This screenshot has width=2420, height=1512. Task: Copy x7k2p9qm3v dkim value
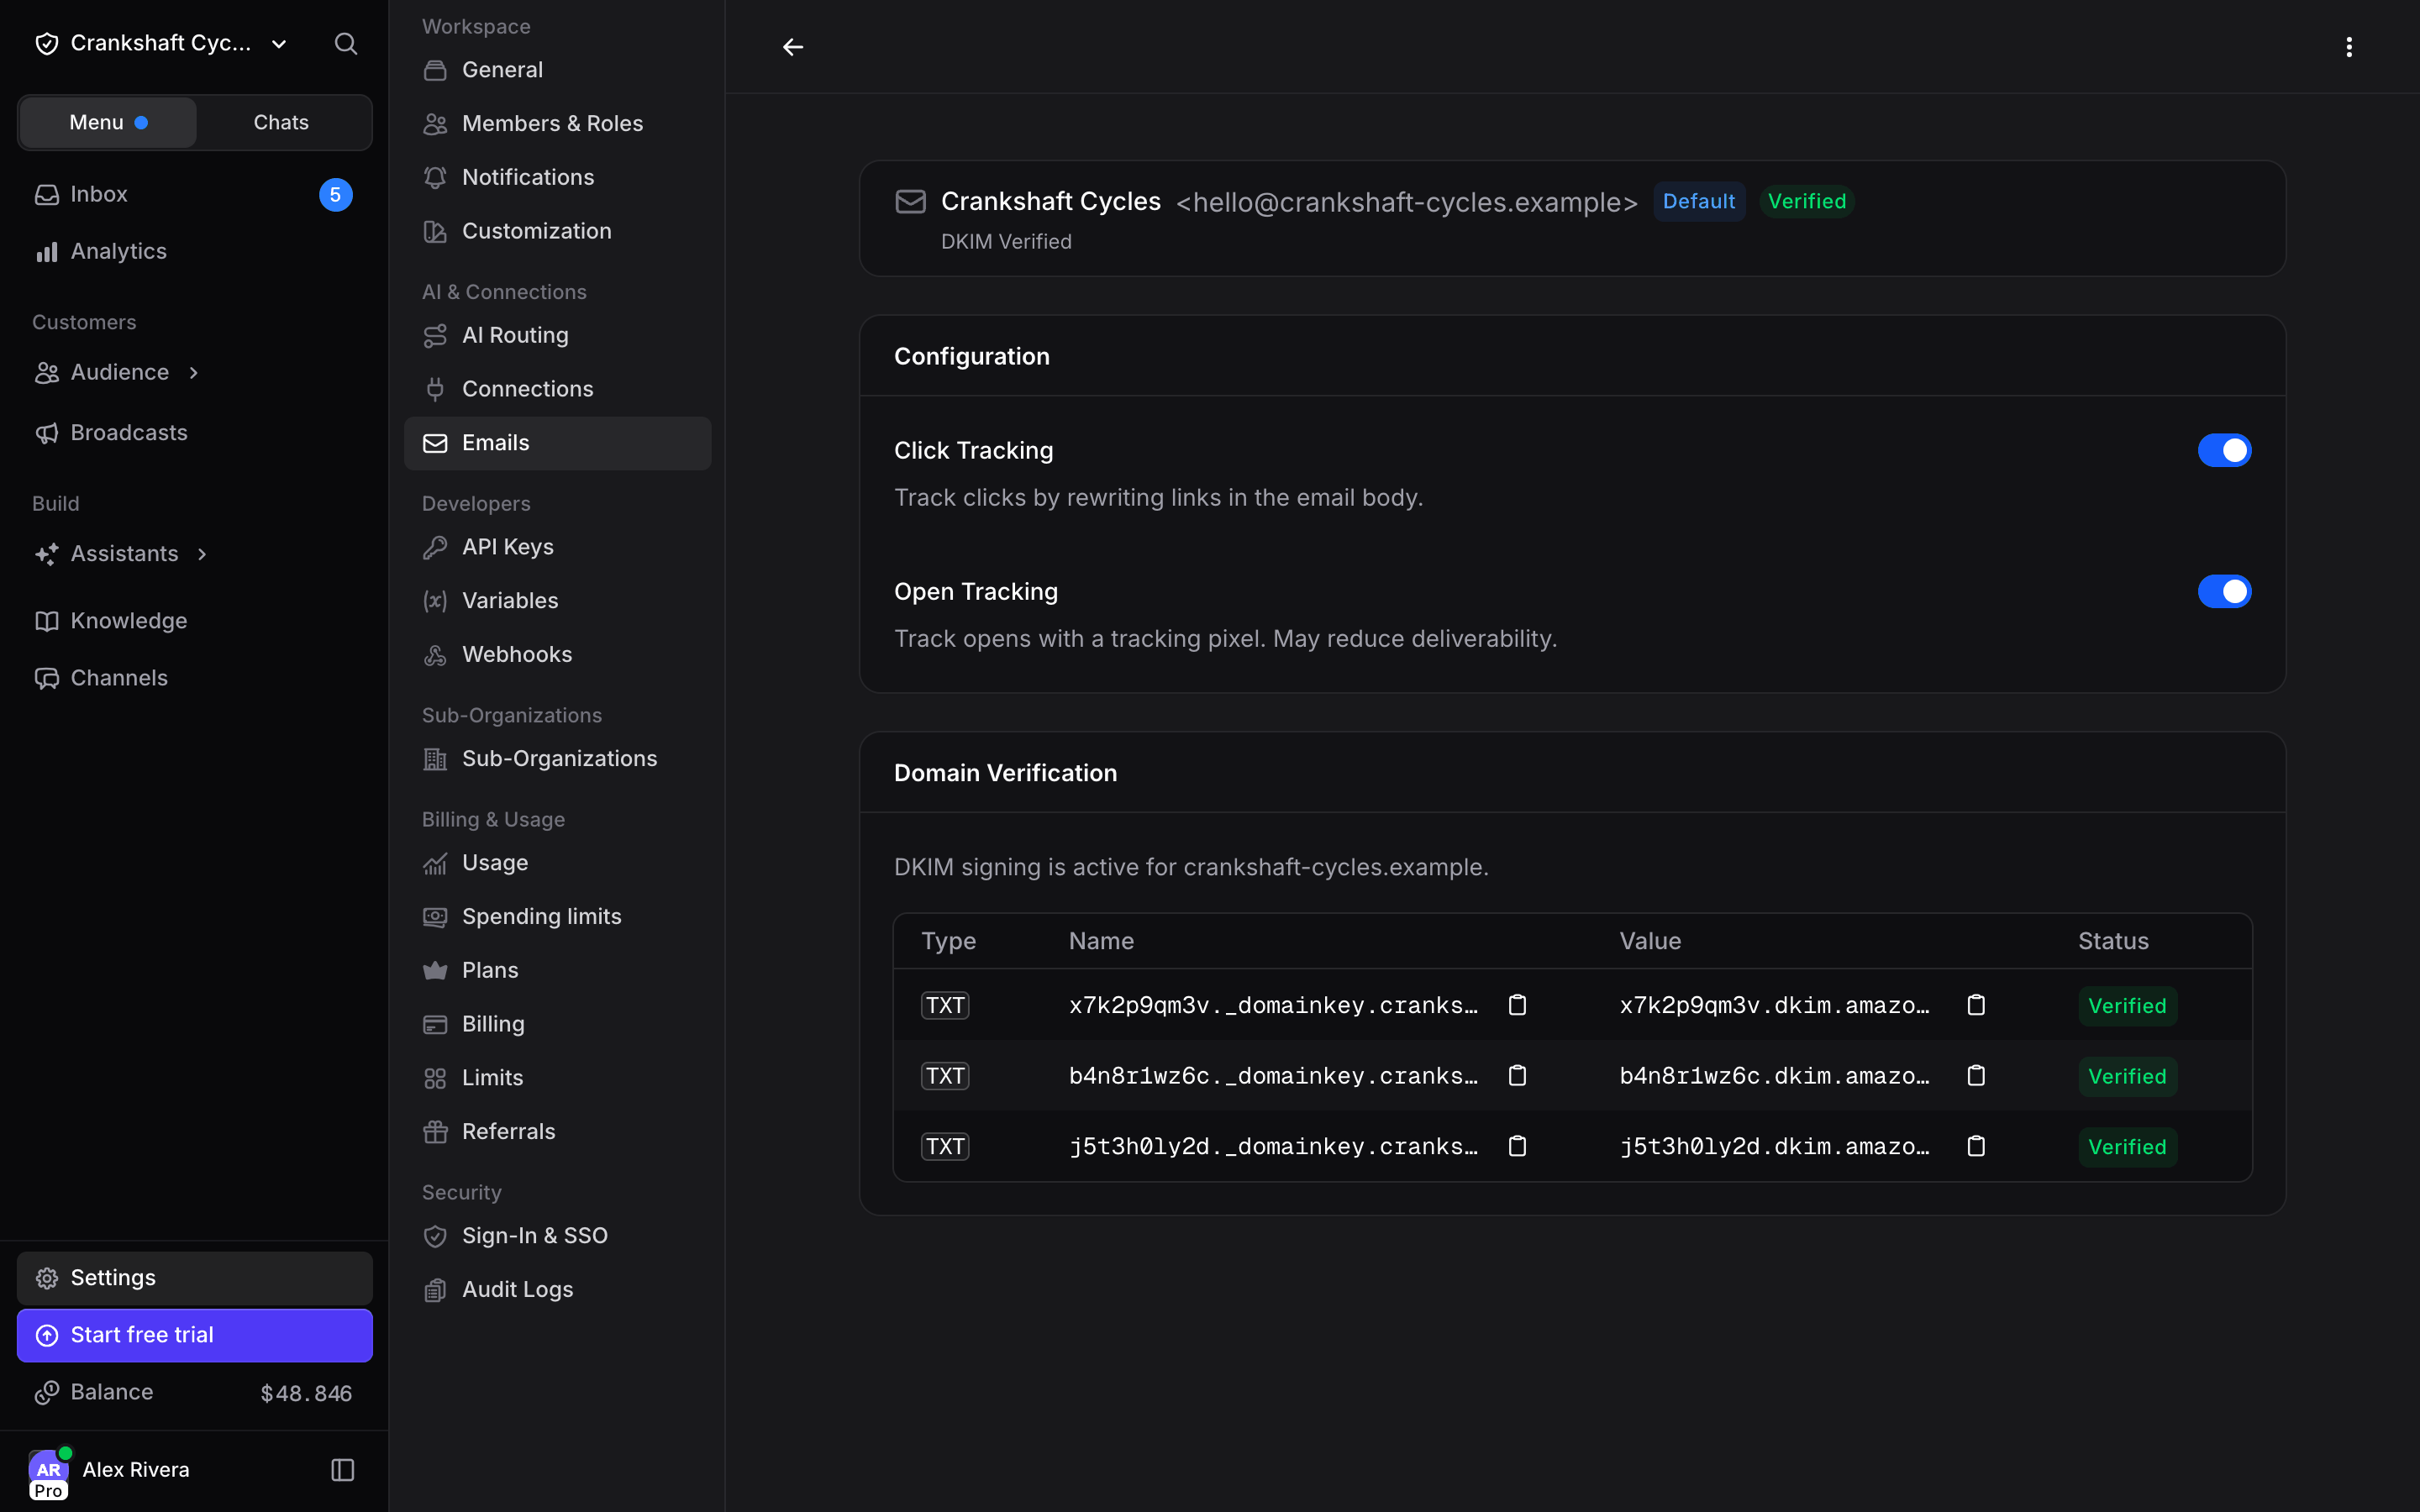tap(1976, 1005)
